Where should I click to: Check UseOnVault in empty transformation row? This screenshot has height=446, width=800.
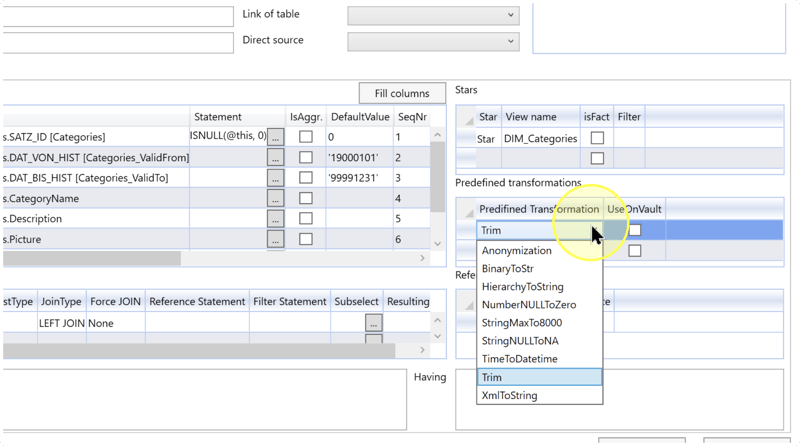[x=635, y=251]
